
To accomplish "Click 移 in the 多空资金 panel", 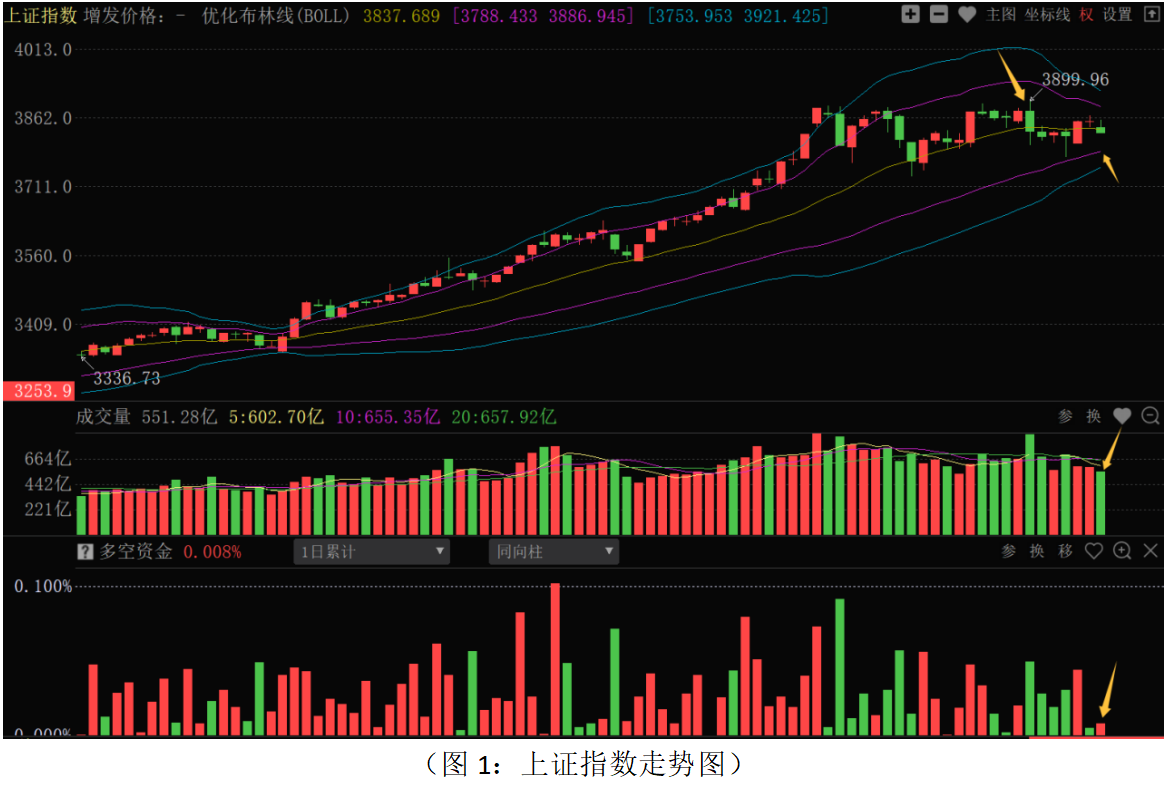I will [x=1065, y=551].
